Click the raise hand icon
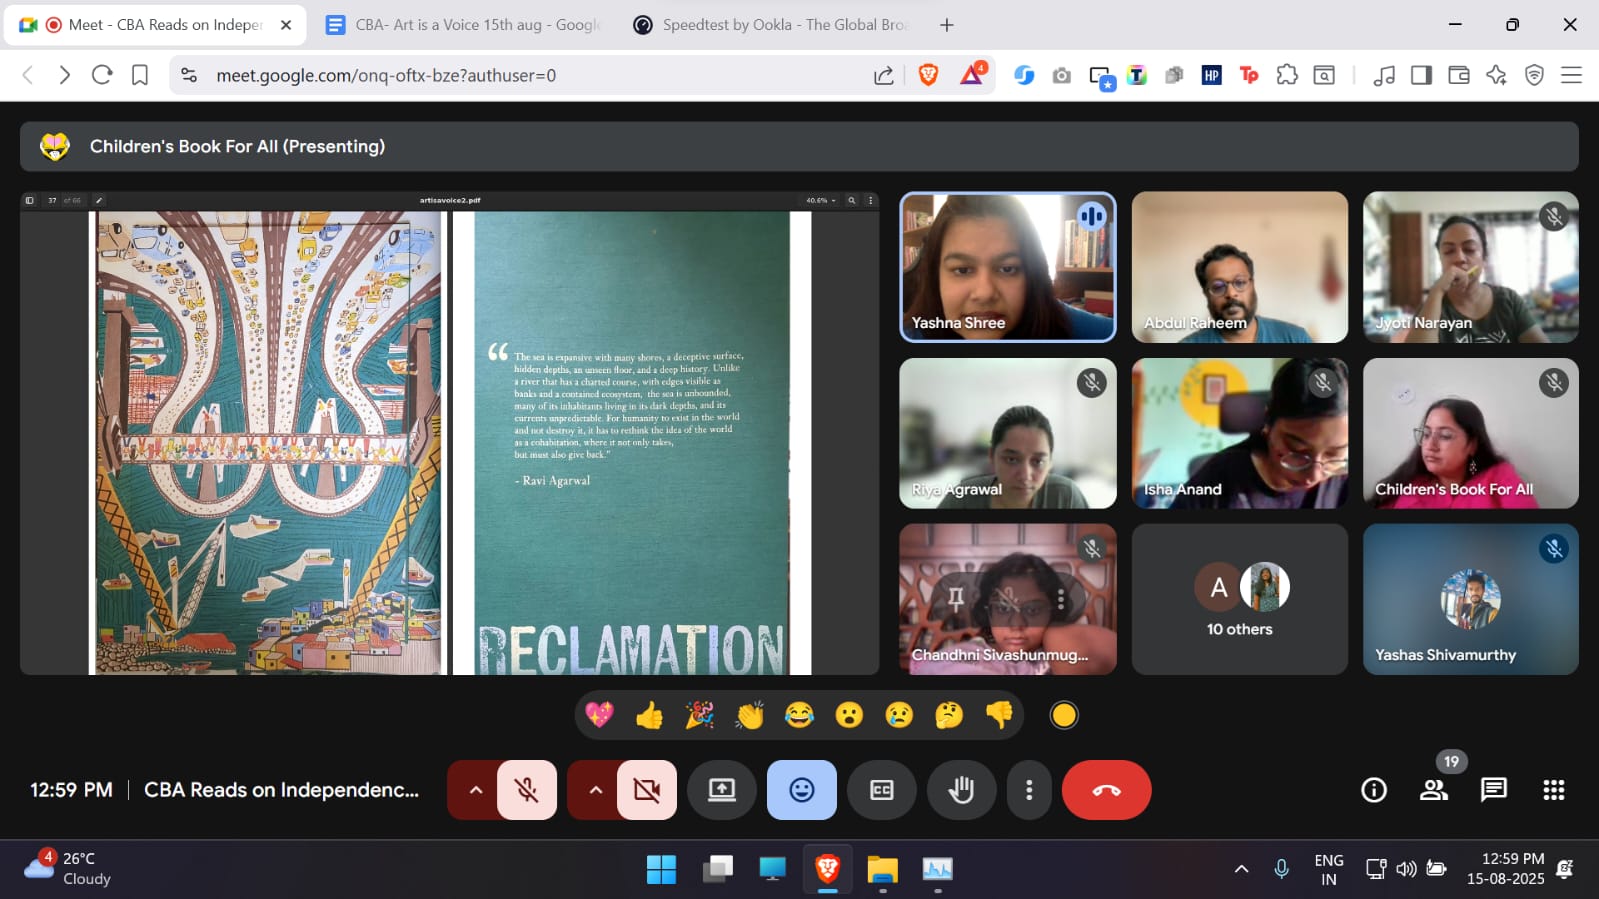The height and width of the screenshot is (899, 1599). [961, 790]
